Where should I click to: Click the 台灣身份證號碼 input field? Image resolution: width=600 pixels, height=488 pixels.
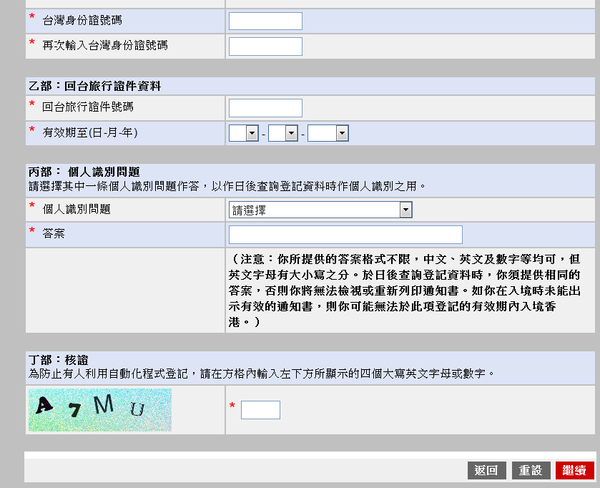(265, 21)
